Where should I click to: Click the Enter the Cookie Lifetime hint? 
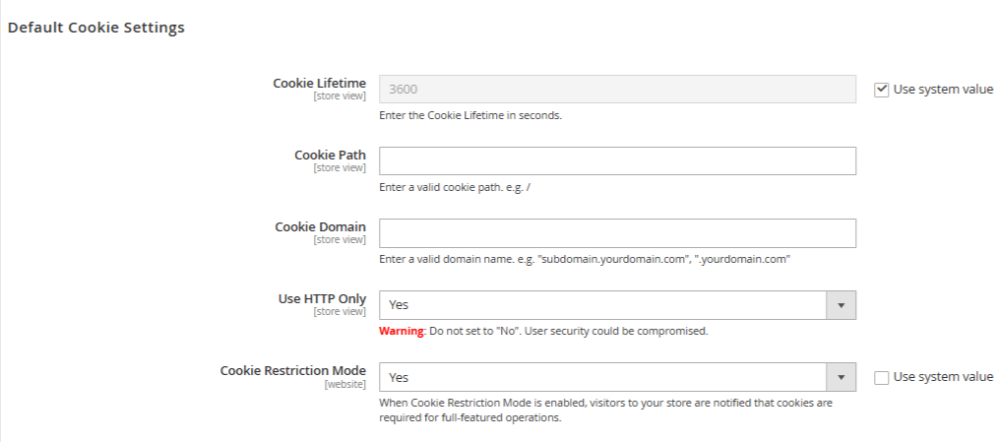(470, 115)
